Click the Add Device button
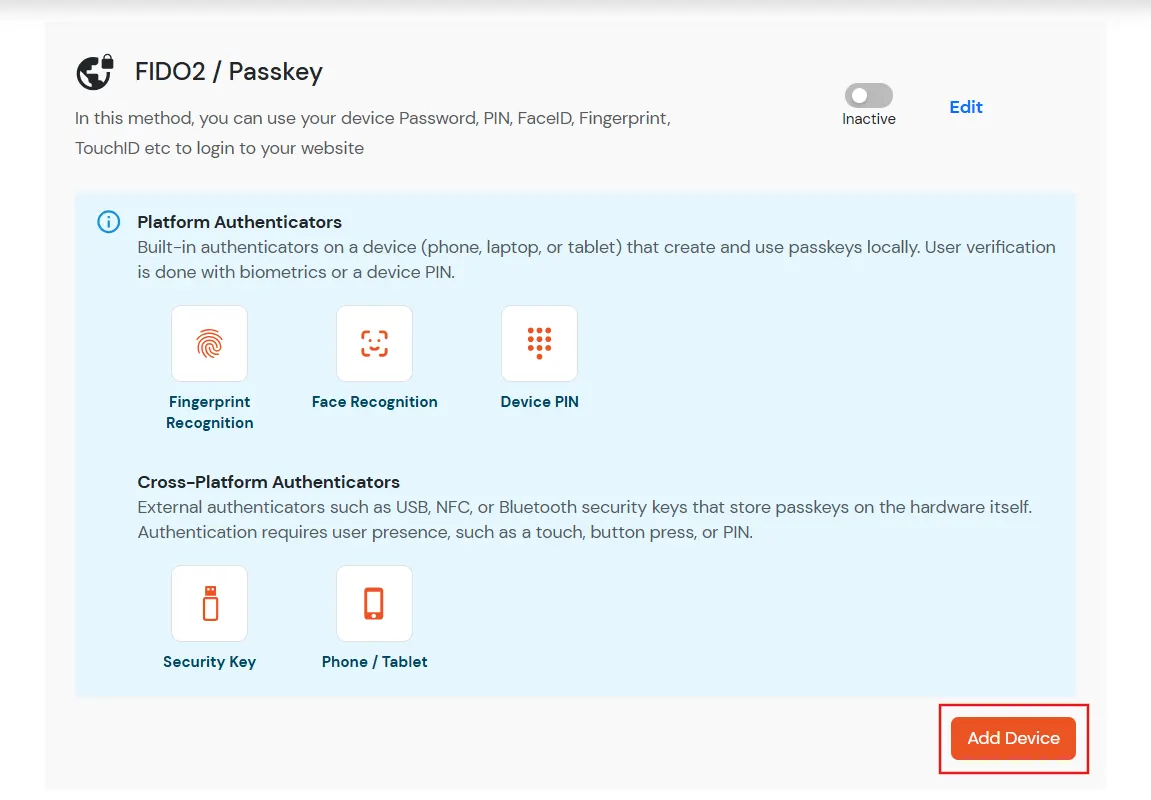 click(x=1013, y=738)
